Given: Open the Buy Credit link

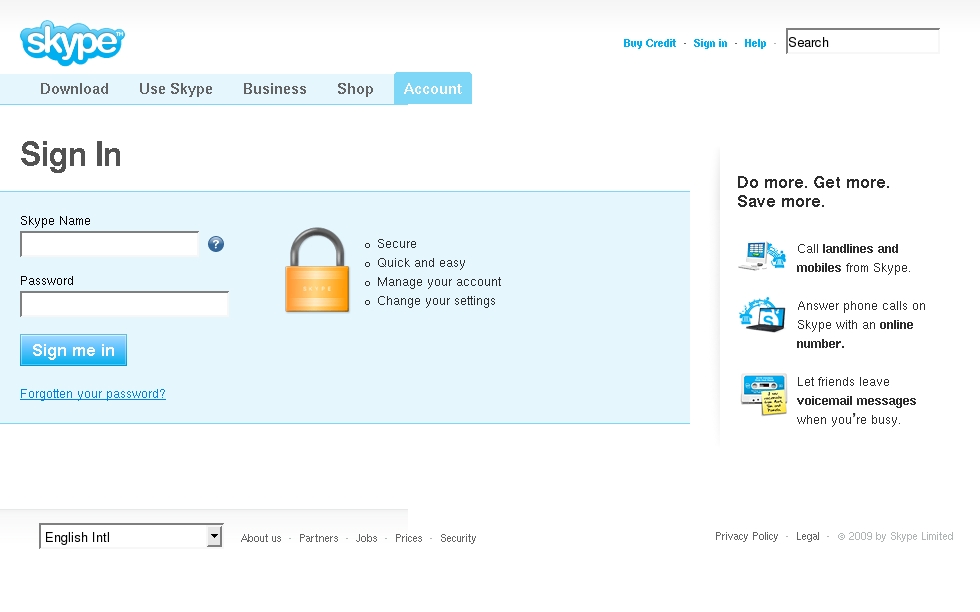Looking at the screenshot, I should point(649,43).
